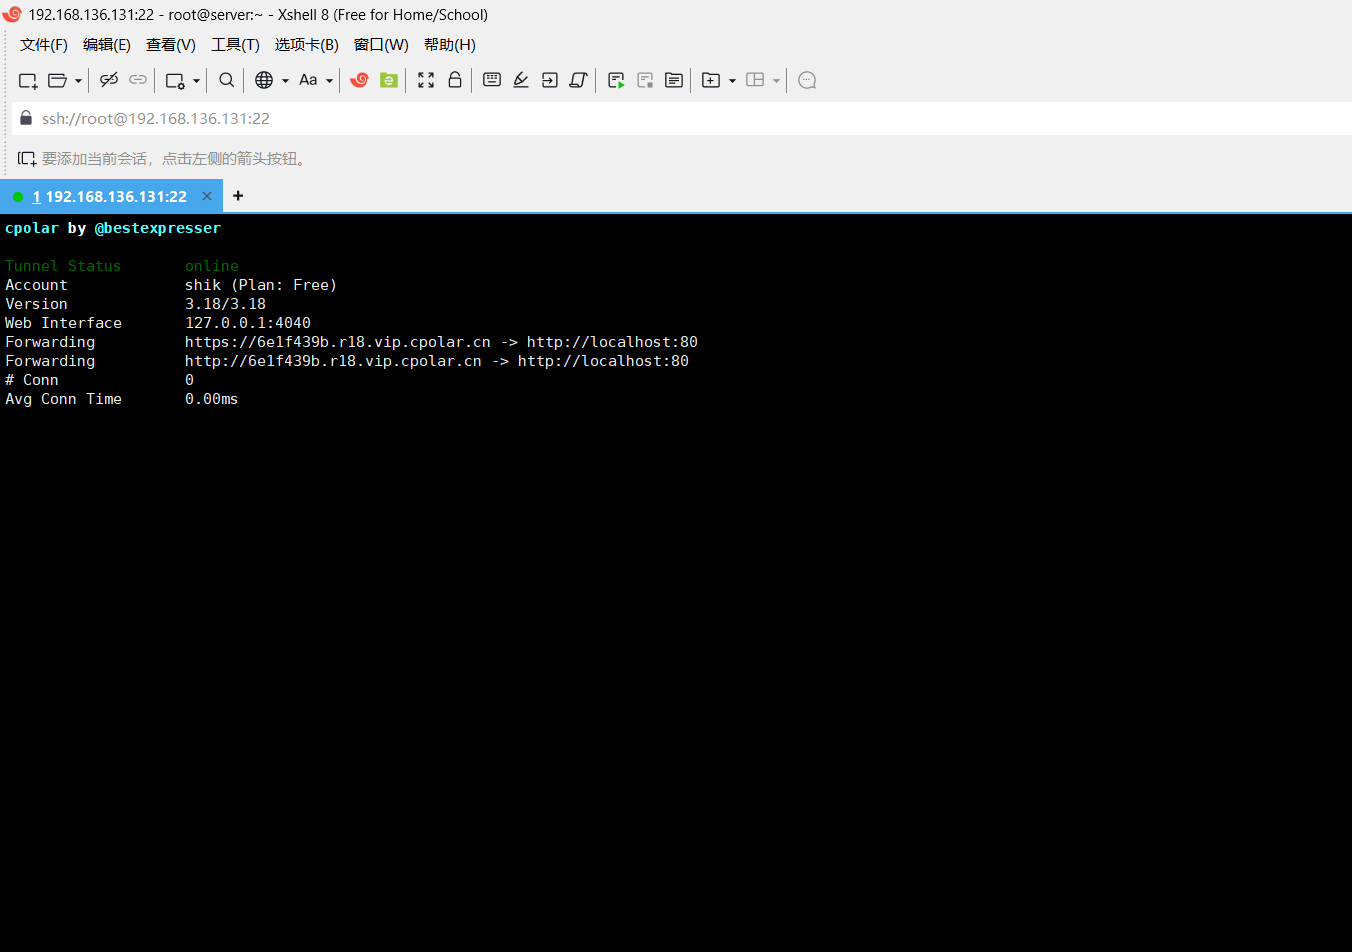This screenshot has width=1352, height=952.
Task: Click the Xshell app icon in title bar
Action: pos(12,14)
